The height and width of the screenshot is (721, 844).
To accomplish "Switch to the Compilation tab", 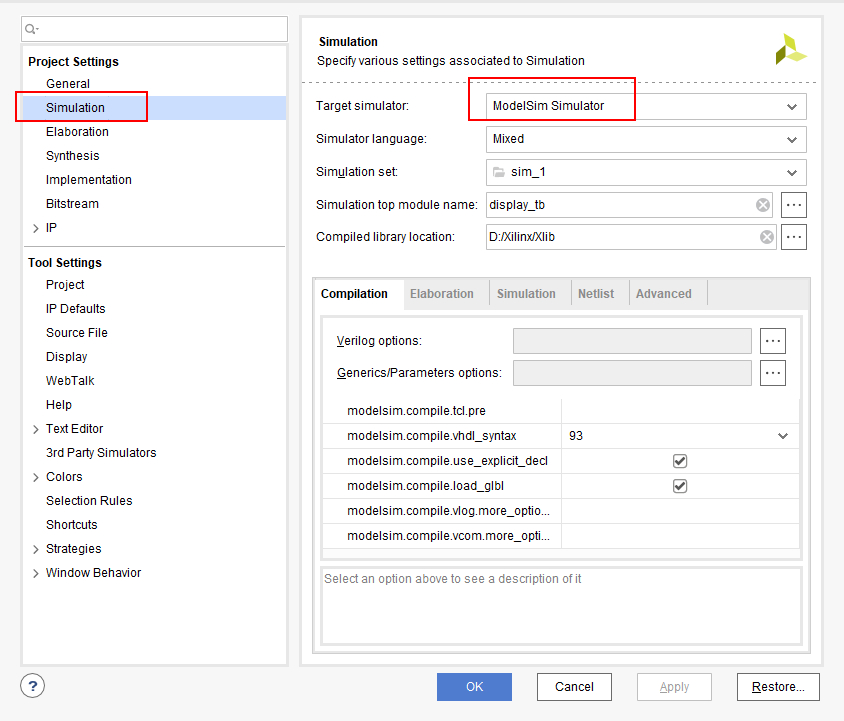I will 354,294.
